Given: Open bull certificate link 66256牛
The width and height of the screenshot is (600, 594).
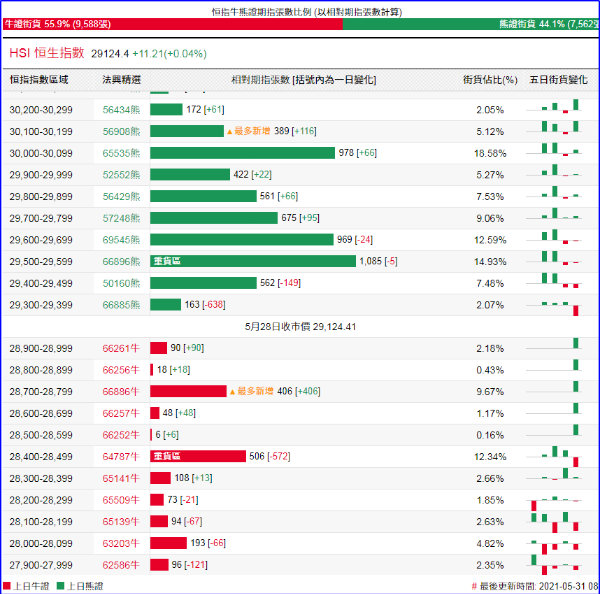Looking at the screenshot, I should pyautogui.click(x=121, y=370).
